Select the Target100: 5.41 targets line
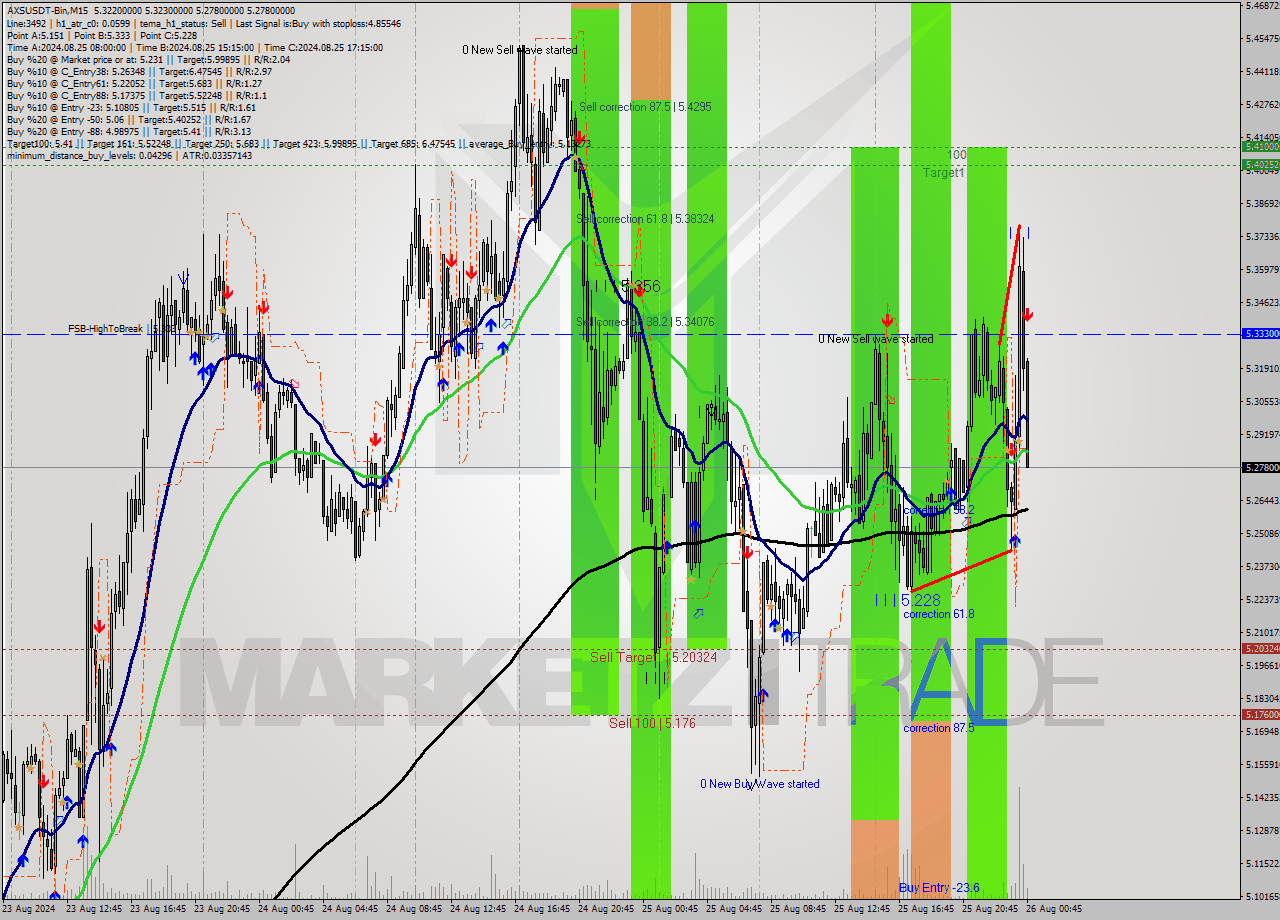The height and width of the screenshot is (920, 1280). coord(298,143)
